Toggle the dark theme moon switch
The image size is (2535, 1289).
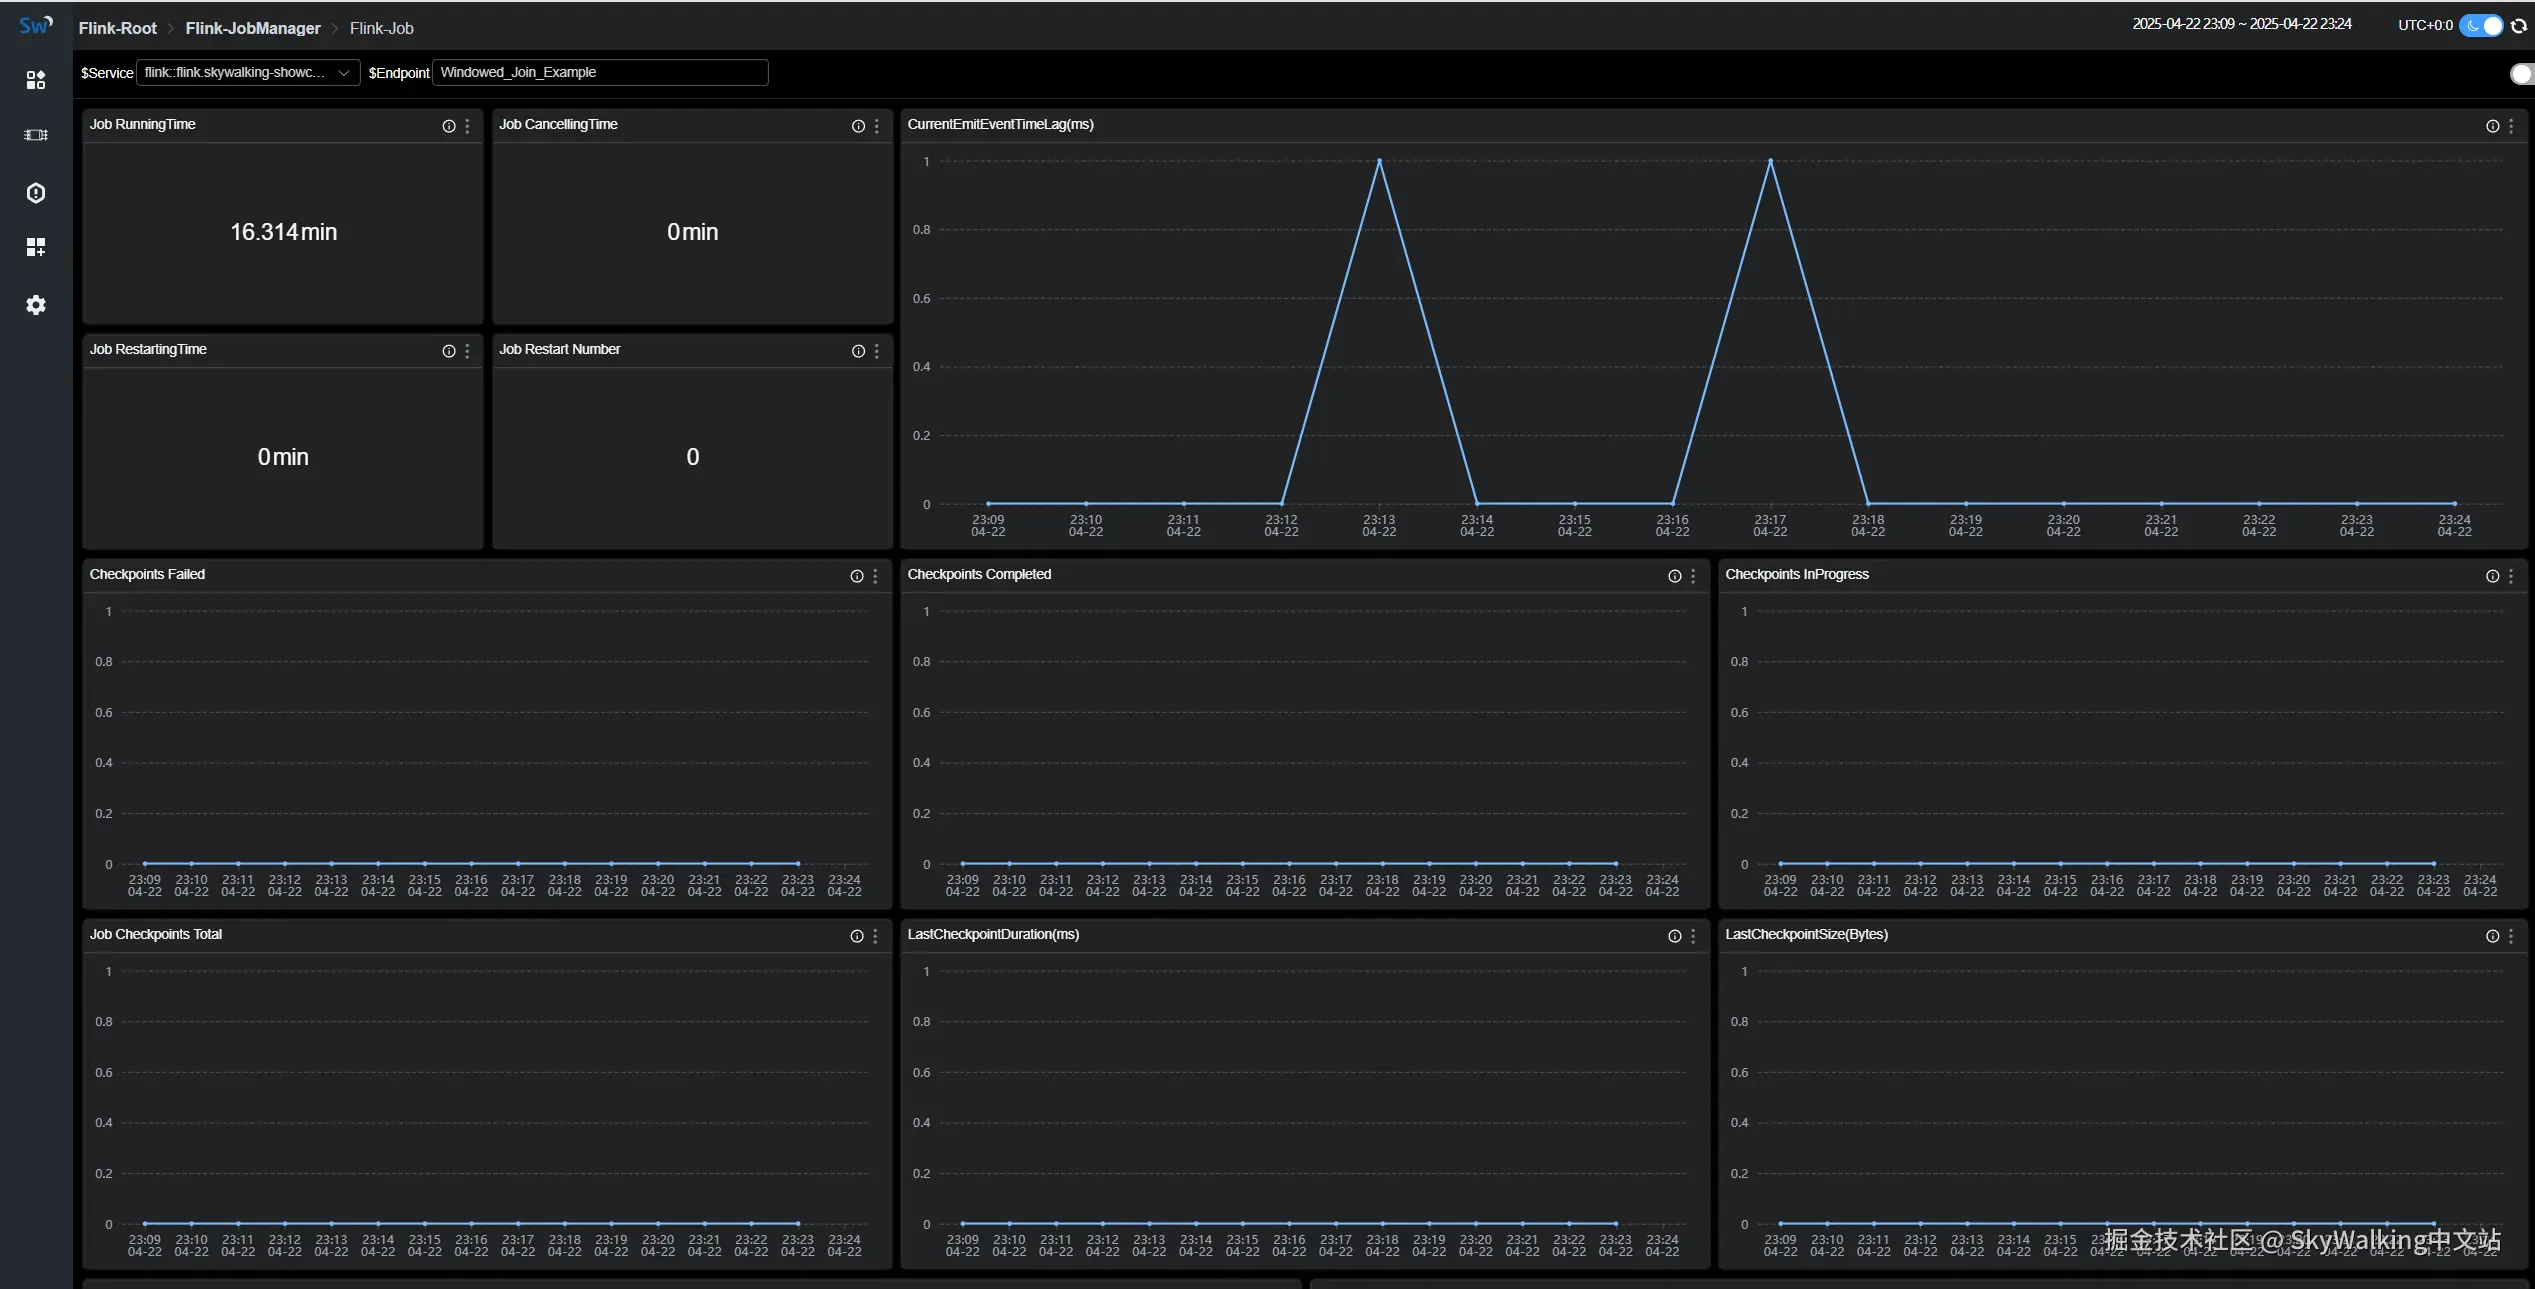pyautogui.click(x=2481, y=26)
